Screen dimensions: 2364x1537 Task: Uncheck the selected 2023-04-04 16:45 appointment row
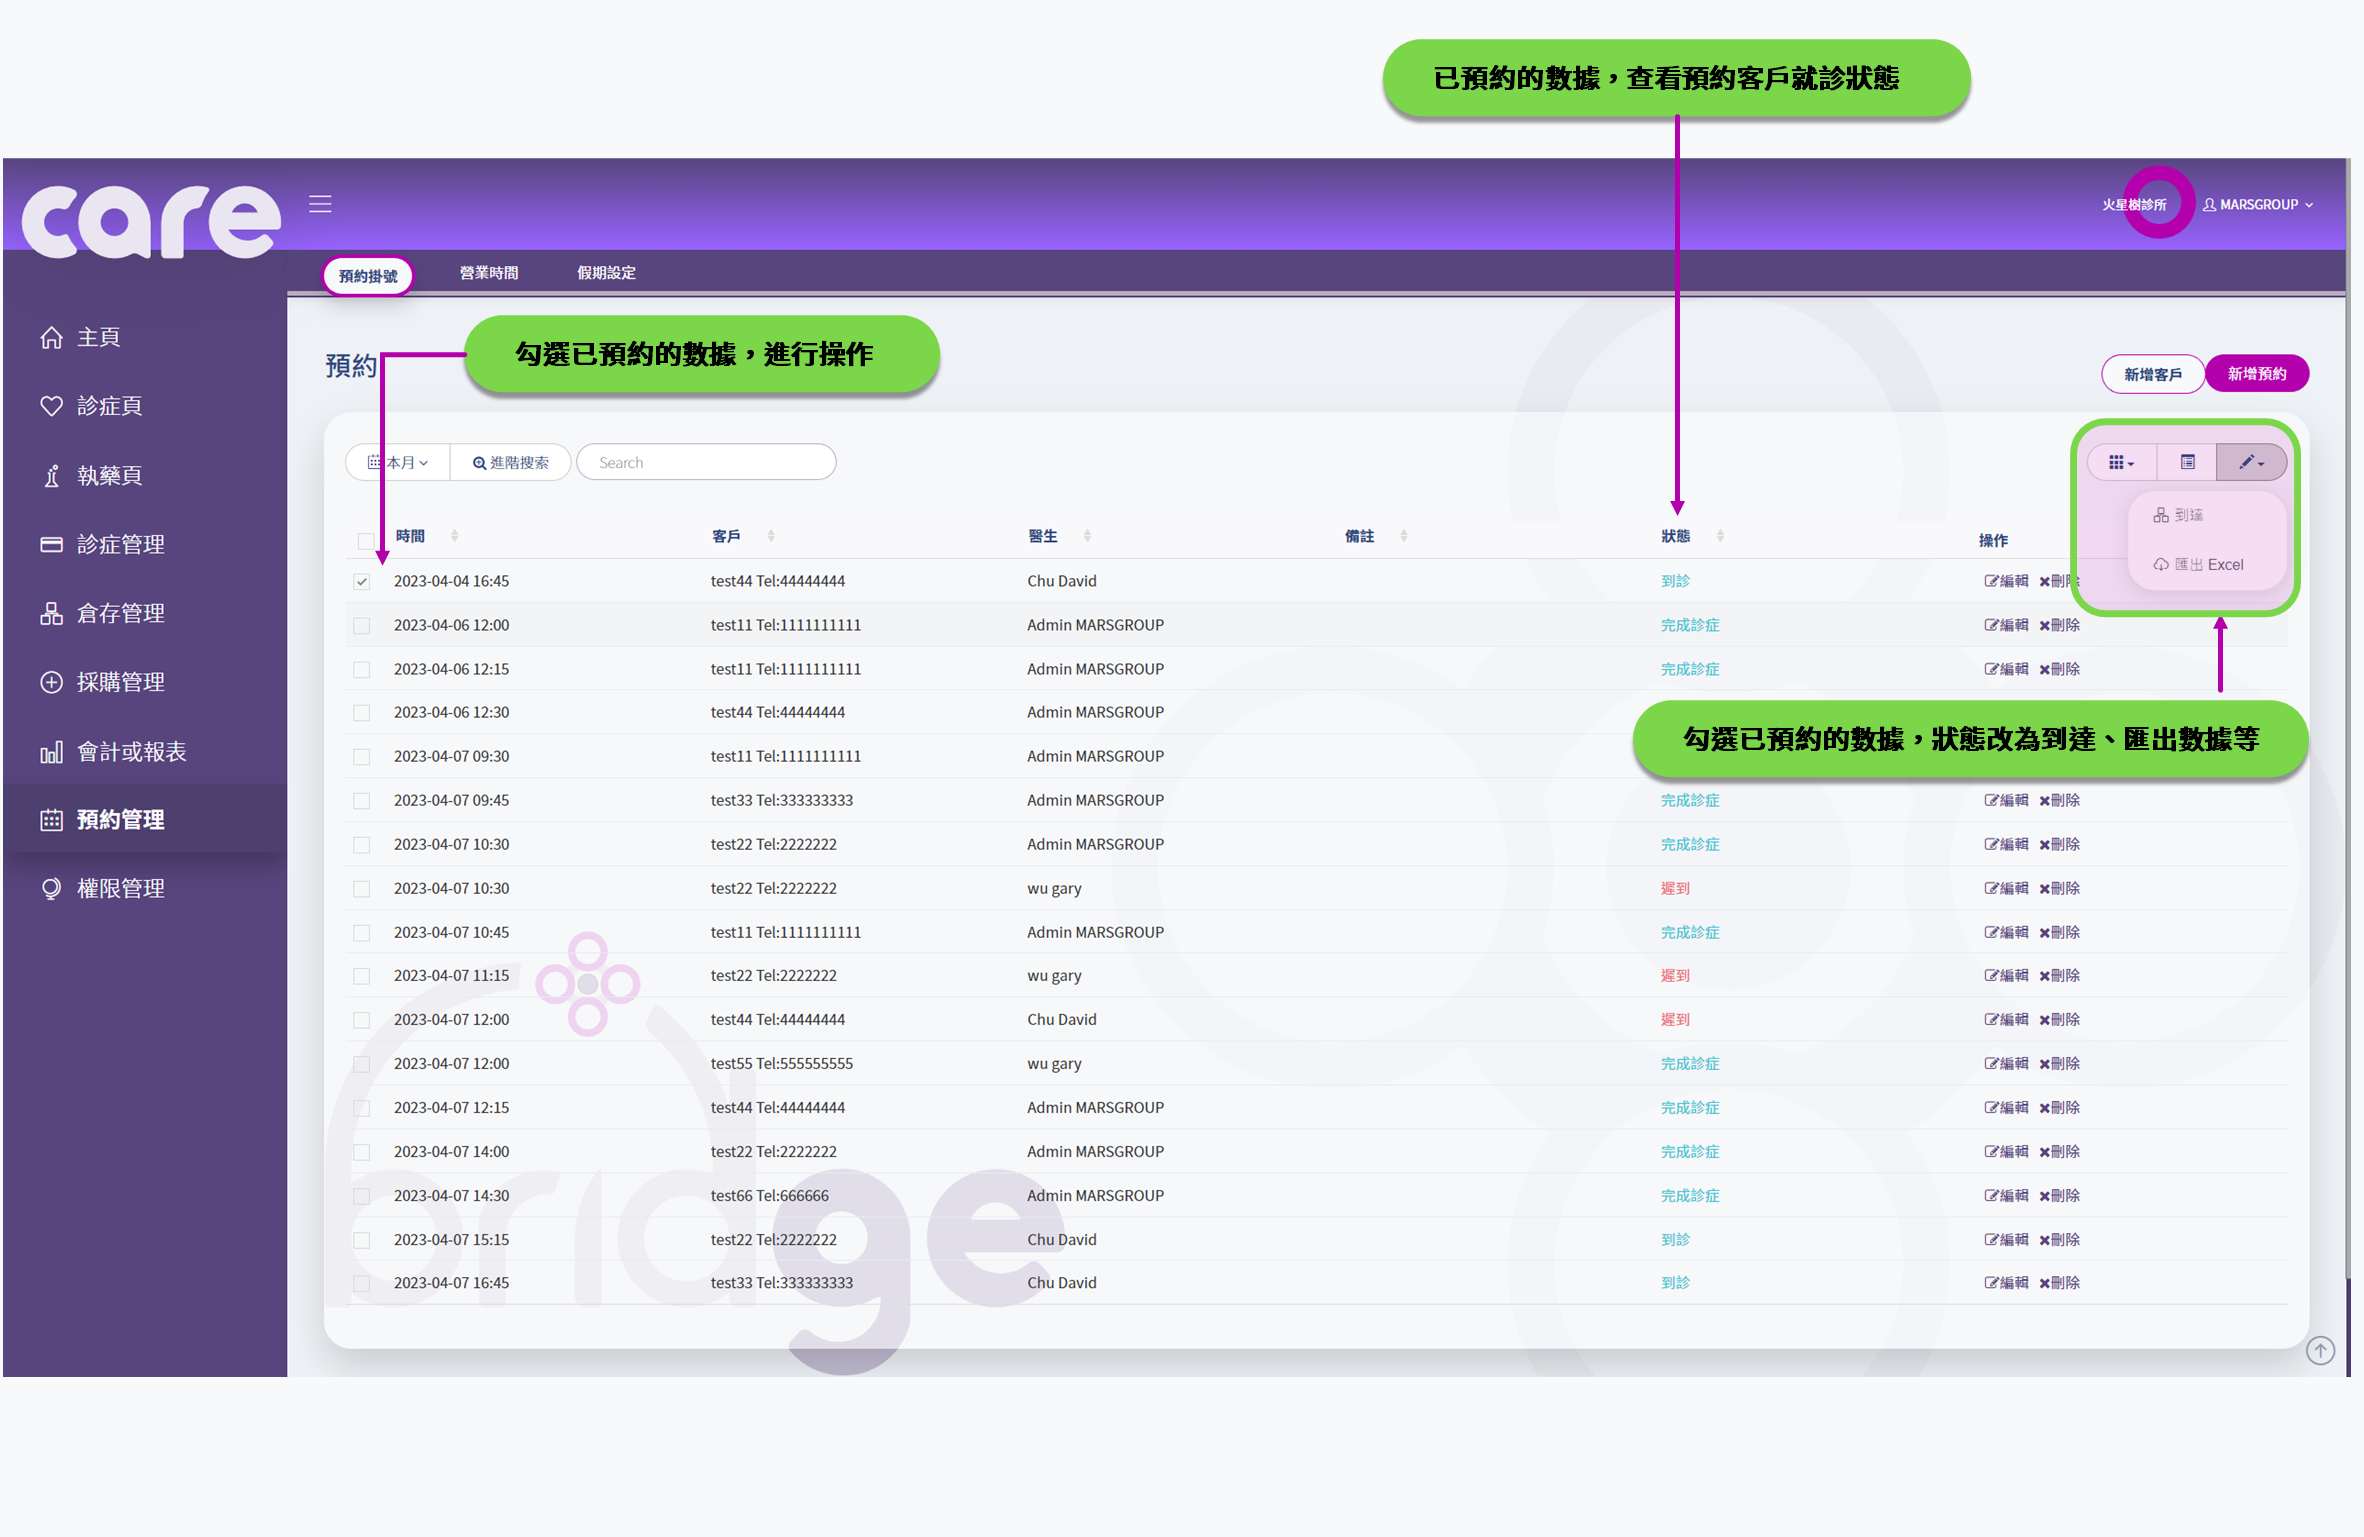pos(362,581)
